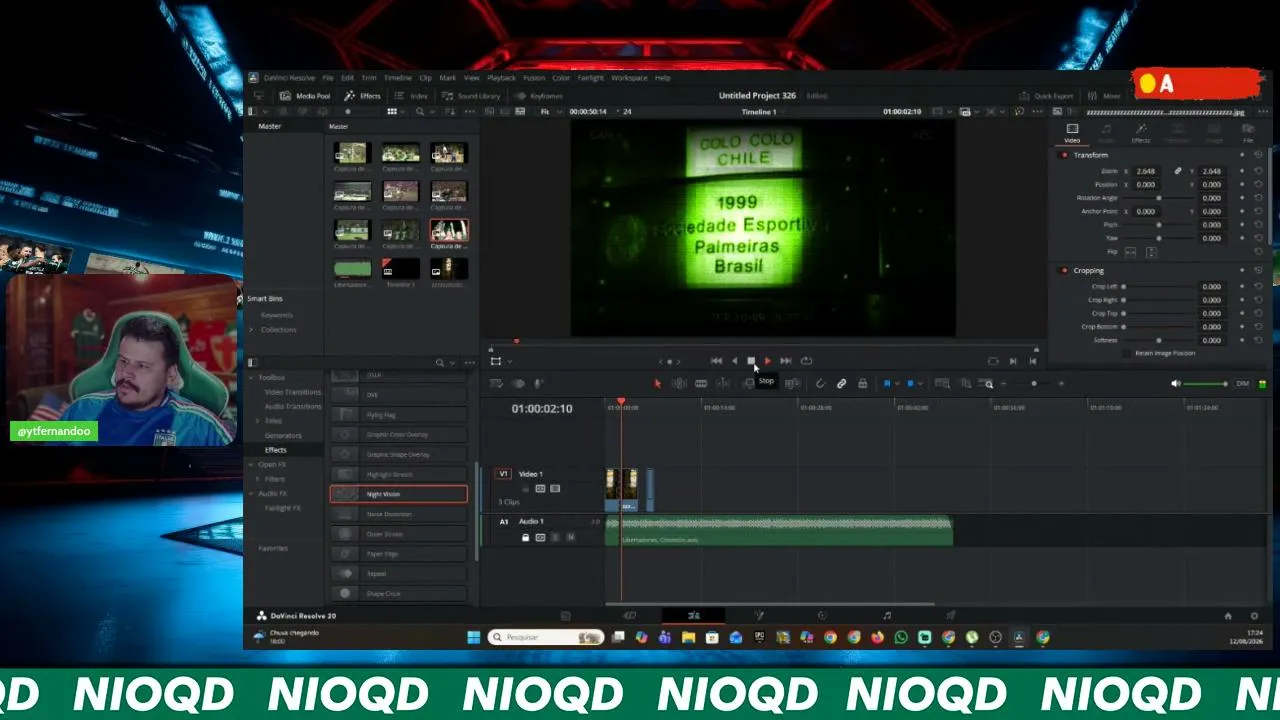Viewport: 1280px width, 720px height.
Task: Toggle the Effects panel button
Action: pyautogui.click(x=363, y=96)
